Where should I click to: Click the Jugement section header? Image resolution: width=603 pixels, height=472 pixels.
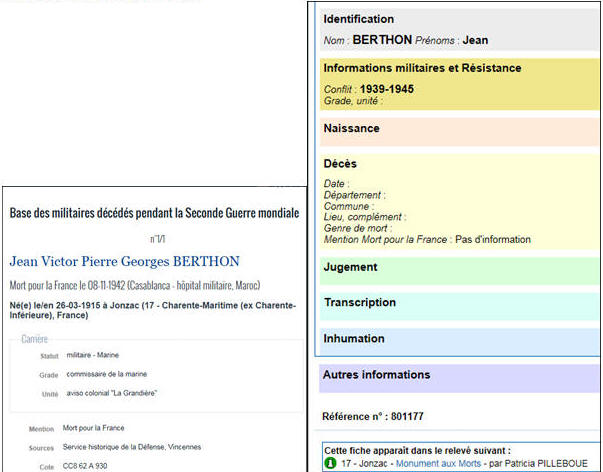point(350,267)
